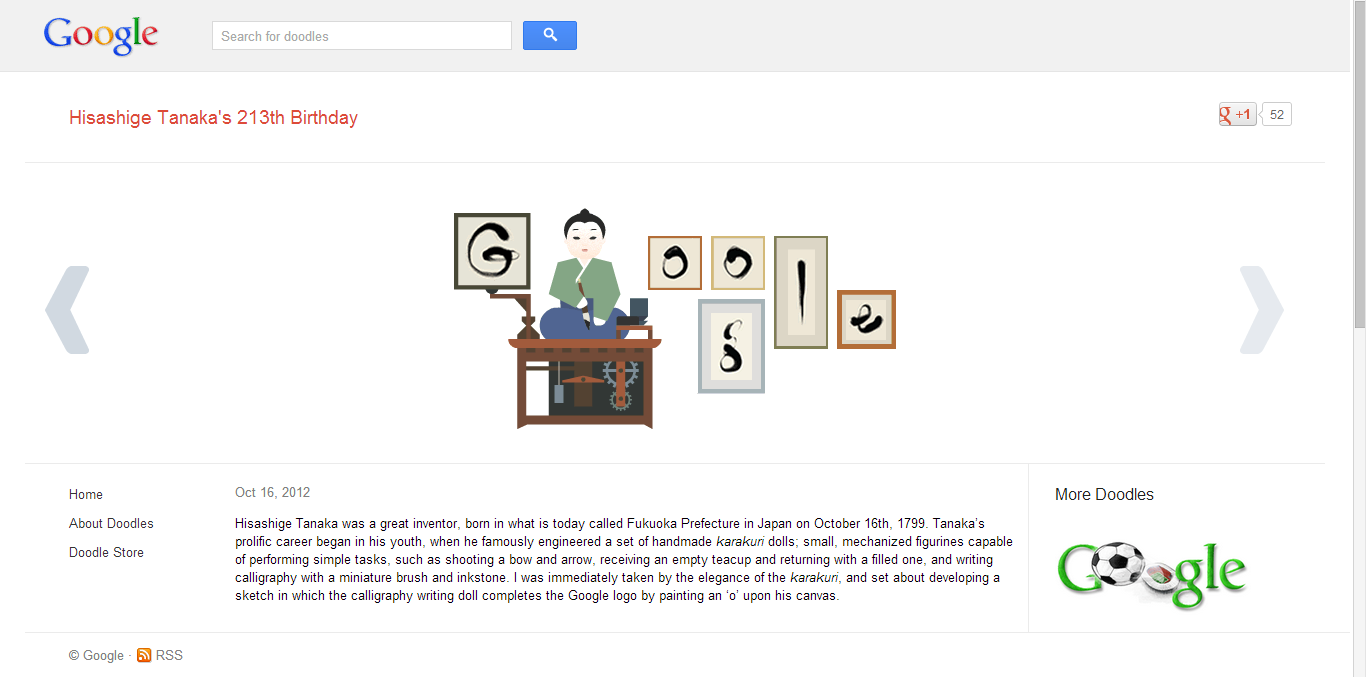
Task: Click the blue magnifier search button
Action: (x=550, y=35)
